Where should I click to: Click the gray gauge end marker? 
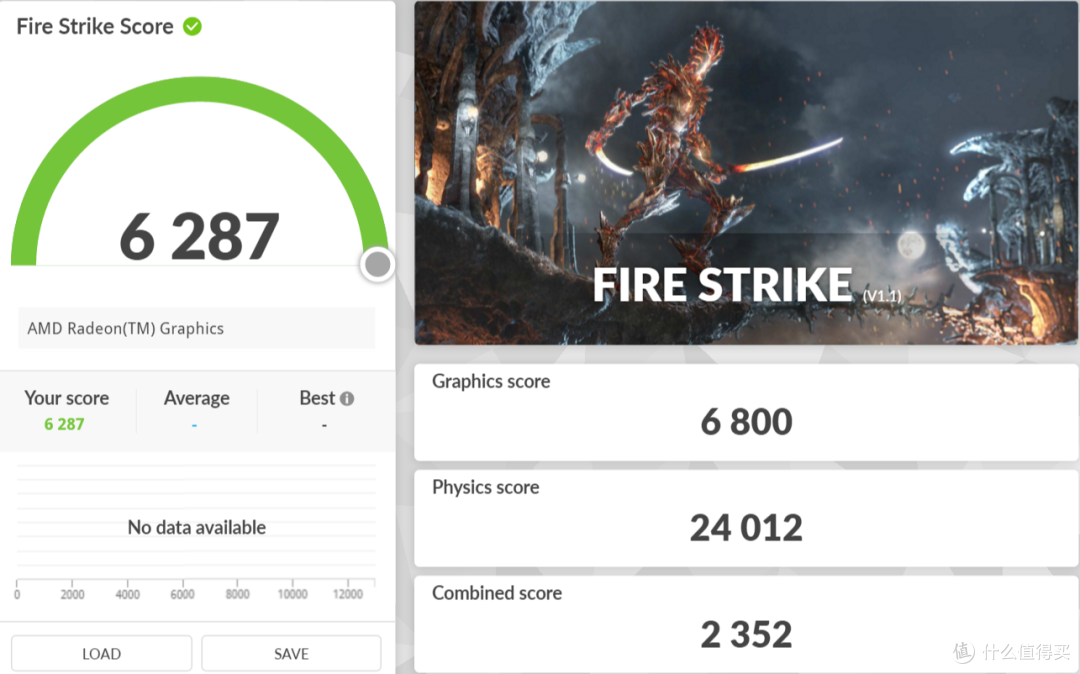[x=377, y=264]
